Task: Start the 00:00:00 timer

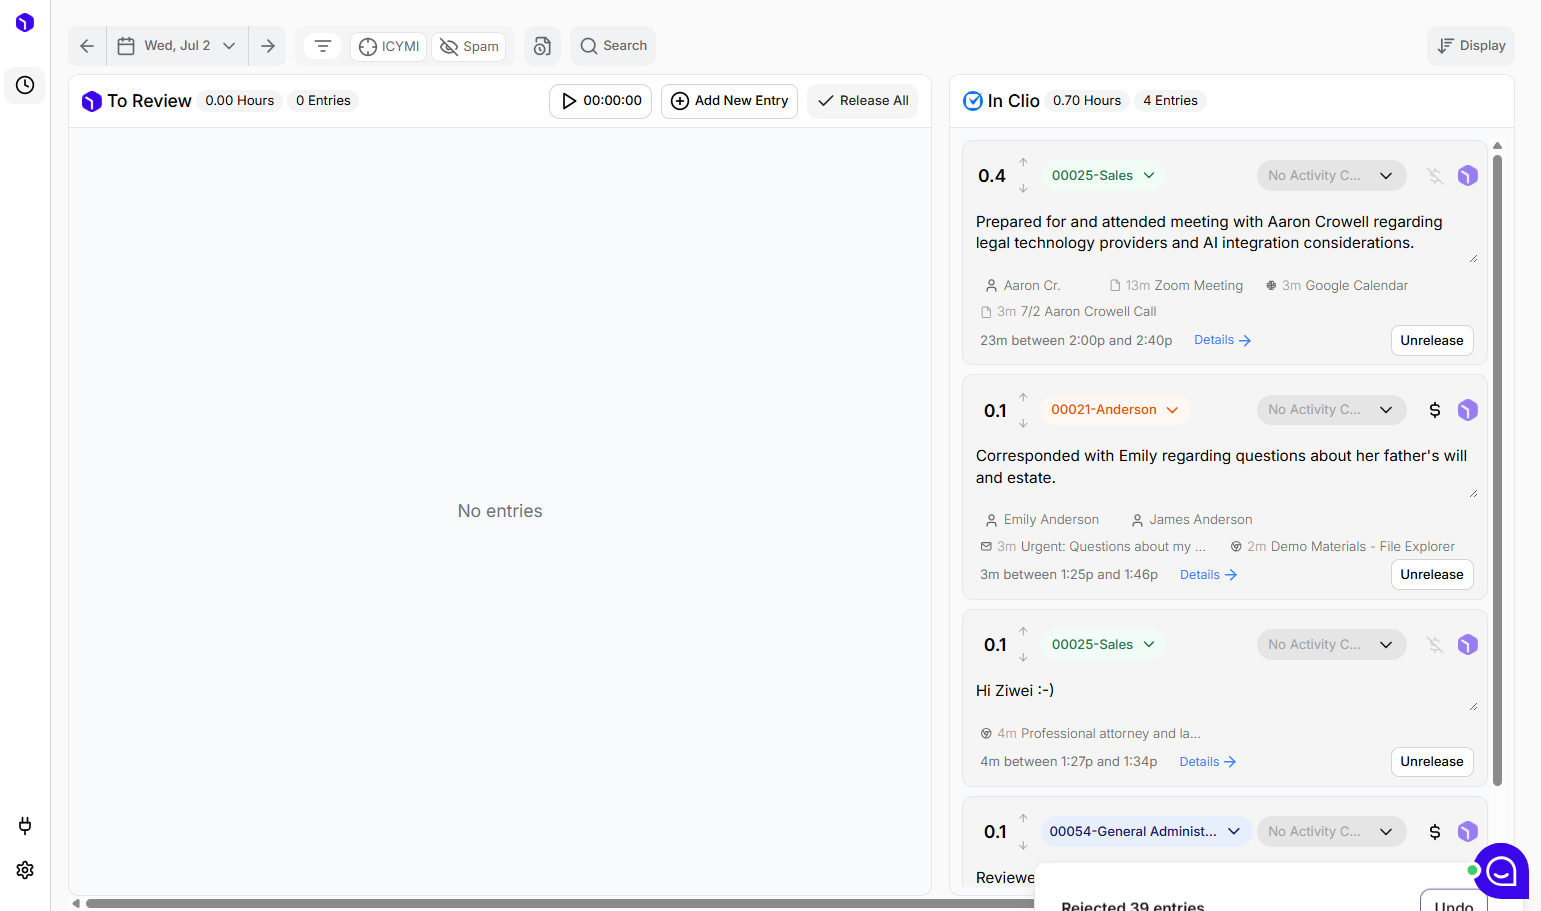Action: pos(600,101)
